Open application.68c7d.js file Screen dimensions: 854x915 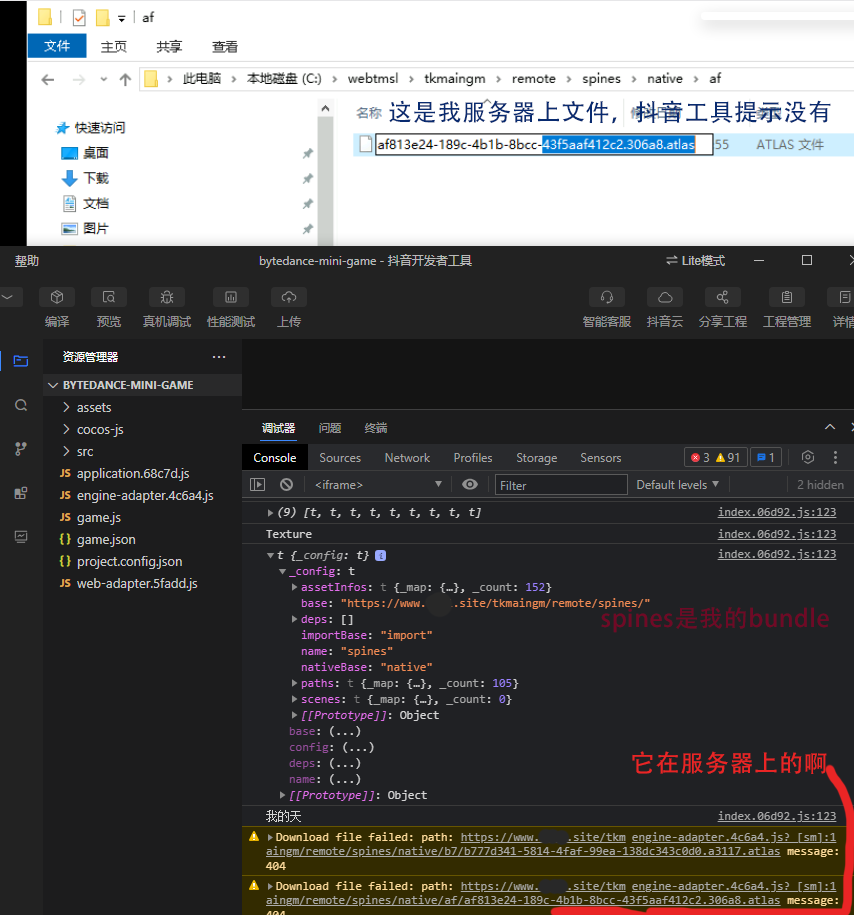133,473
